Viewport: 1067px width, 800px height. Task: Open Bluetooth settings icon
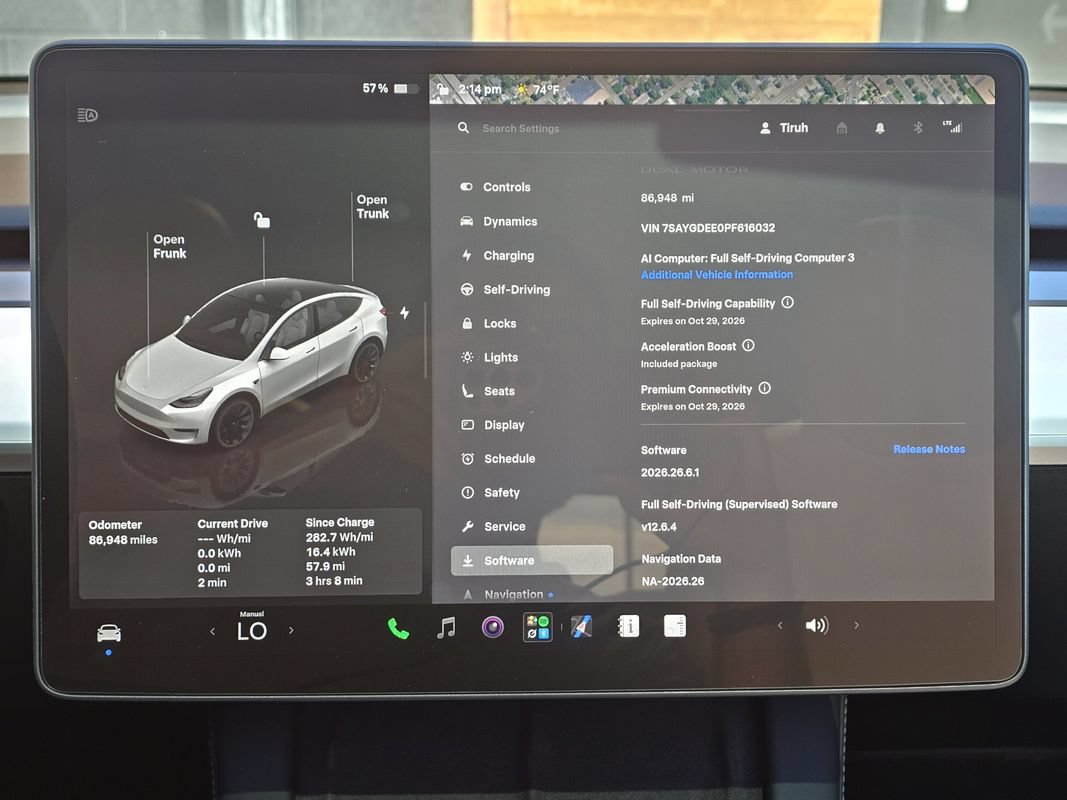(x=917, y=128)
